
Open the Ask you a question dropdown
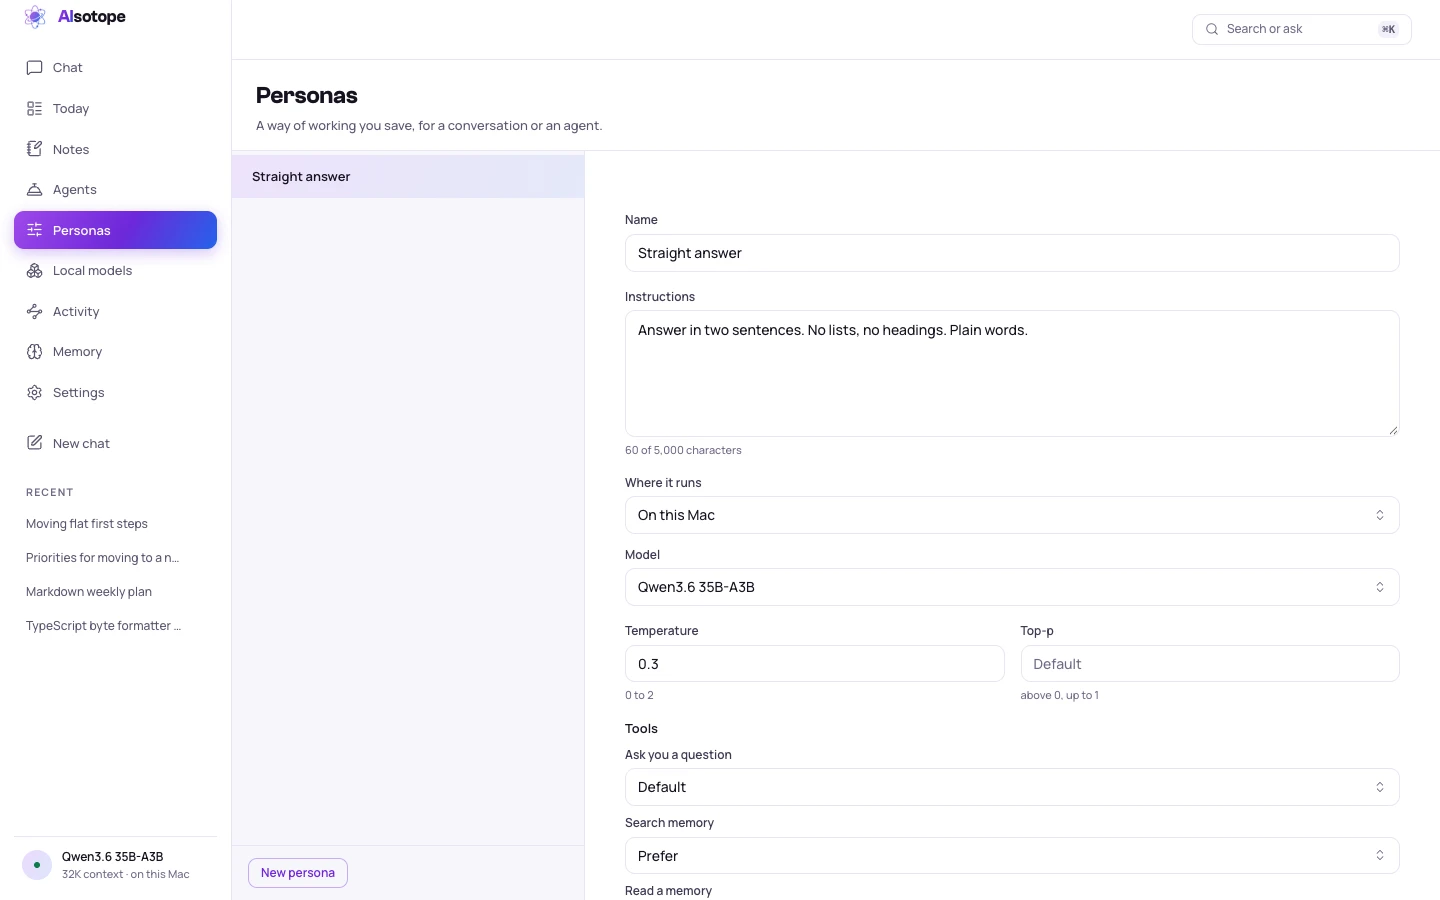coord(1012,787)
